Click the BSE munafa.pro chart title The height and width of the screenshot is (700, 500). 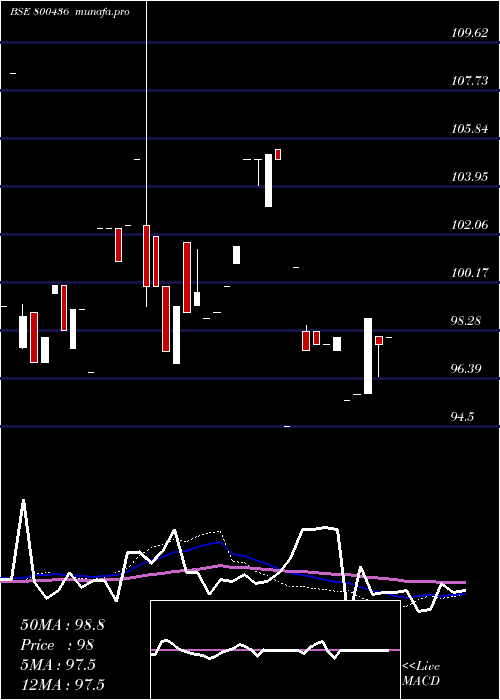tap(70, 12)
